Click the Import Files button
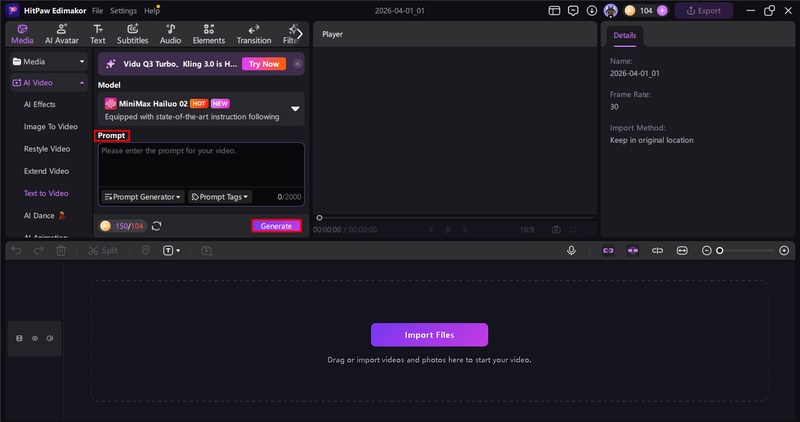The width and height of the screenshot is (800, 422). [429, 335]
